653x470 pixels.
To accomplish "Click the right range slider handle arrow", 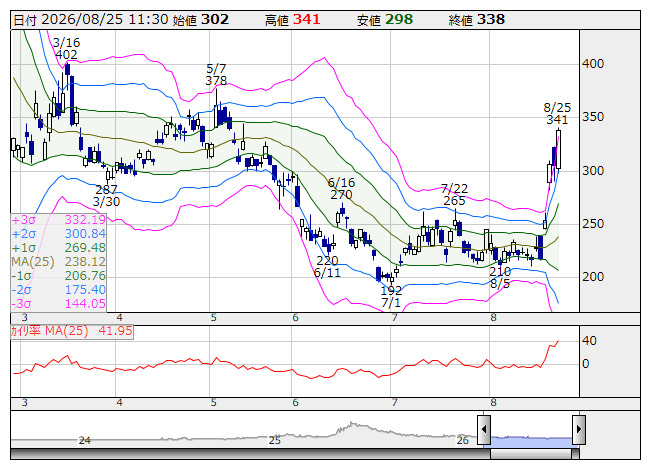I will point(579,429).
